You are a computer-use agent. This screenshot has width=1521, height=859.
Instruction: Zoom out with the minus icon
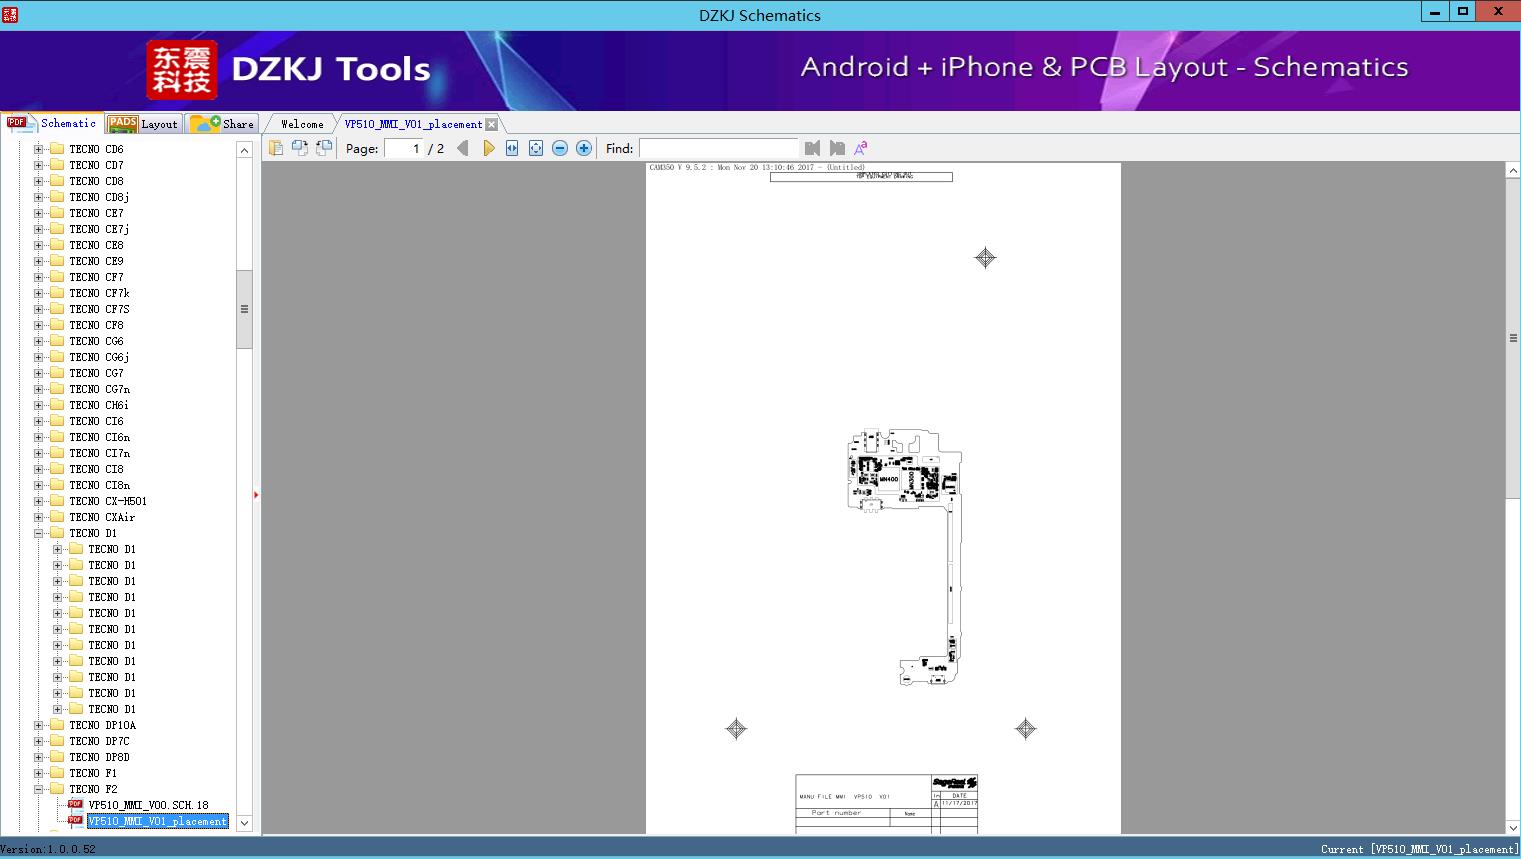[560, 148]
